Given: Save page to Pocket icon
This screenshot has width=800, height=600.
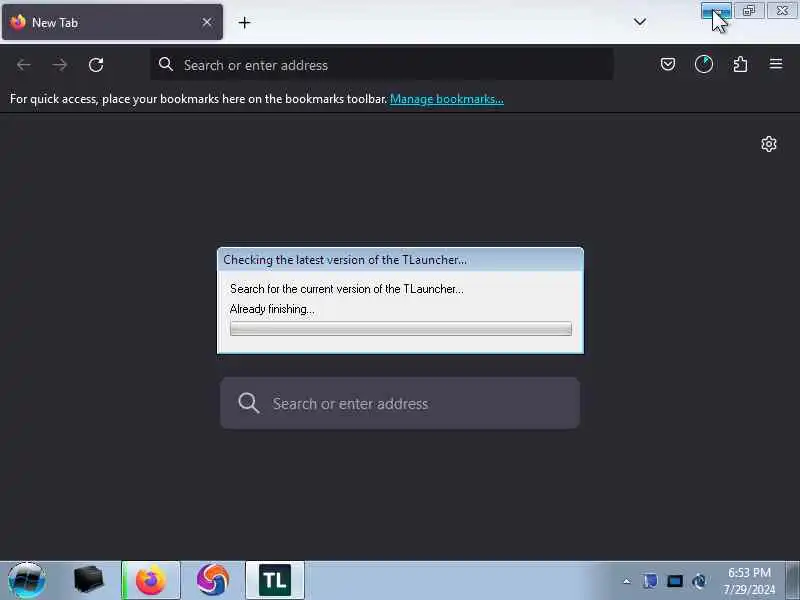Looking at the screenshot, I should (668, 64).
